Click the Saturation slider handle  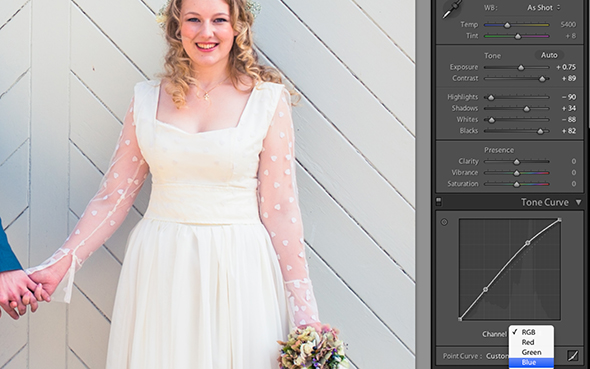point(517,185)
